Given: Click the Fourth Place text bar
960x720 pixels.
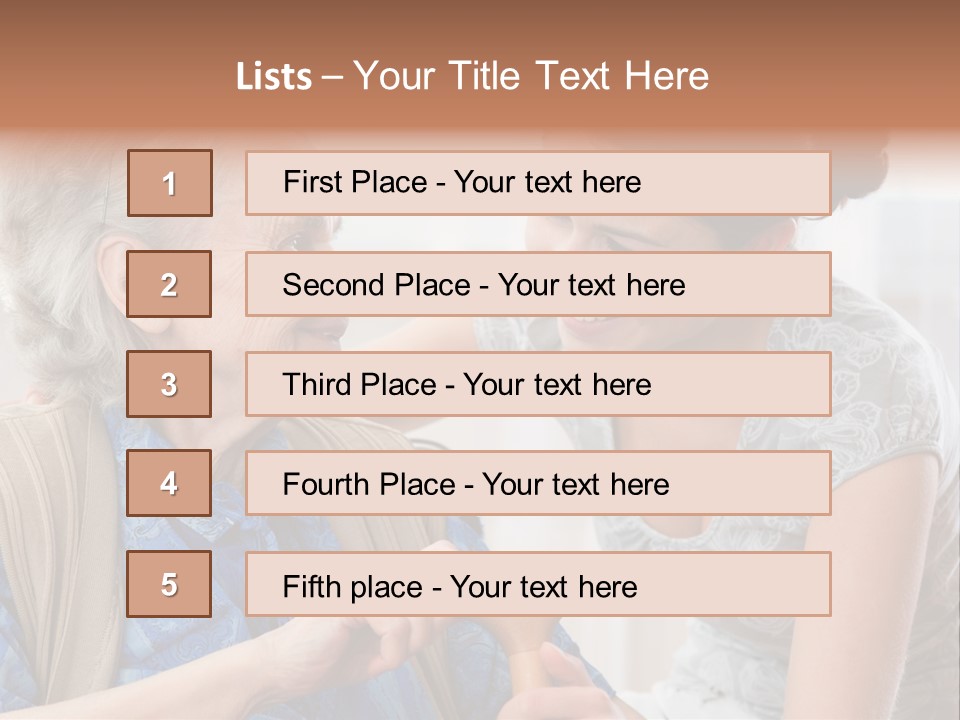Looking at the screenshot, I should [538, 484].
